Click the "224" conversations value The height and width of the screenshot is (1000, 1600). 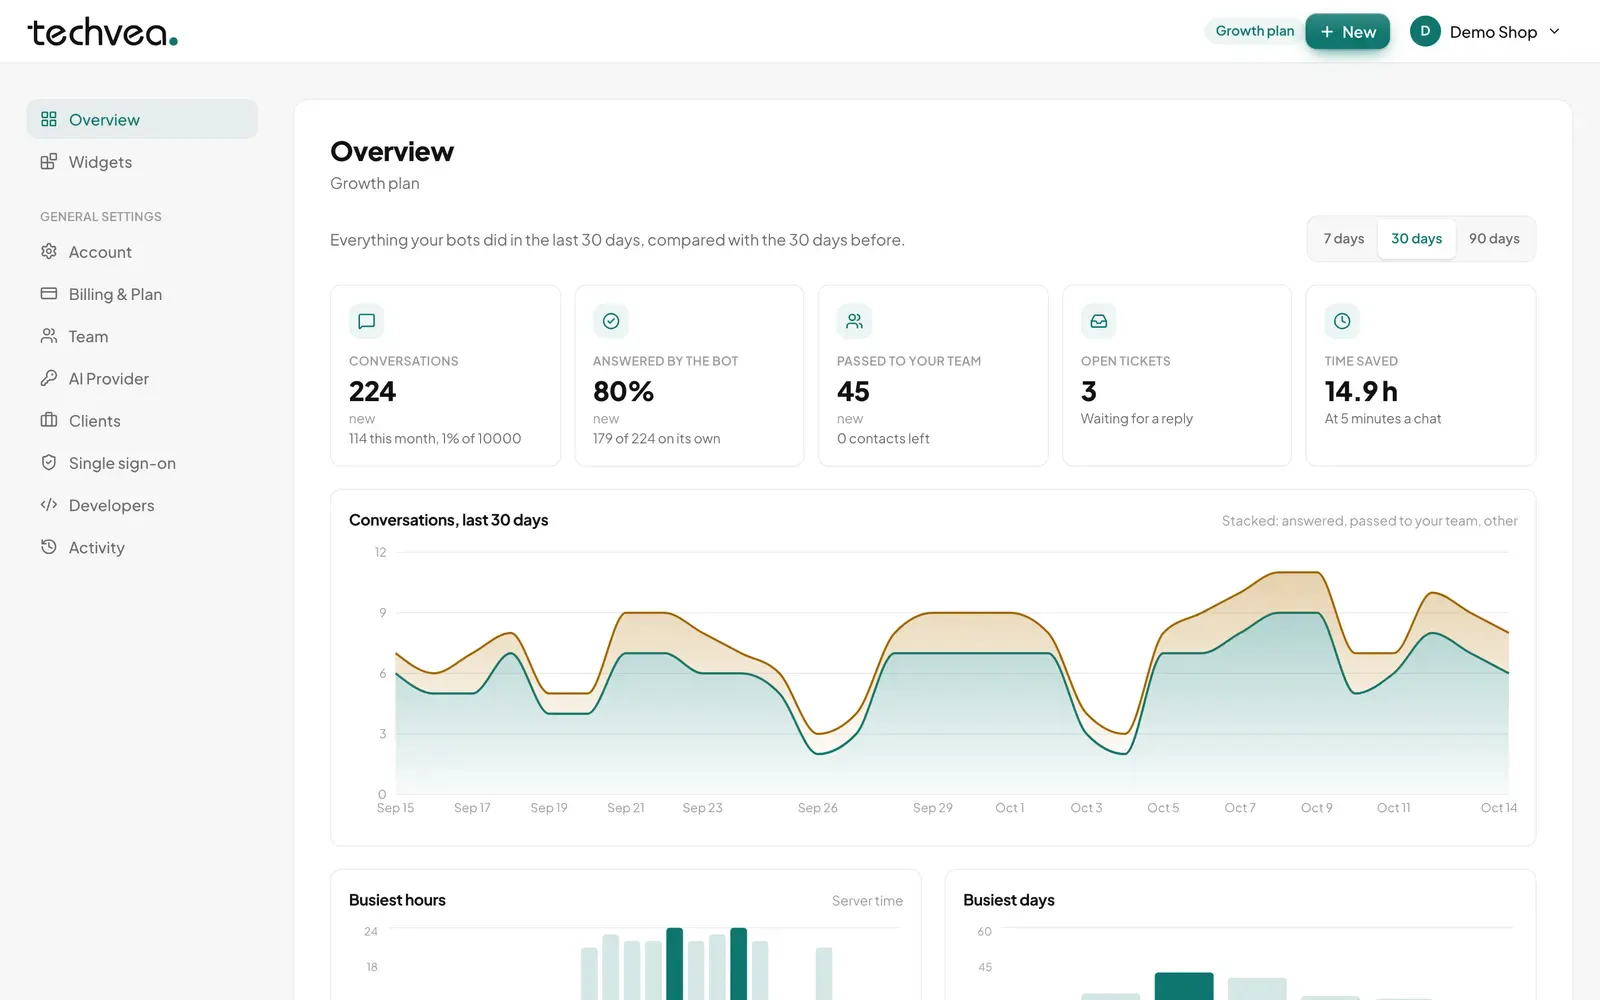[x=372, y=391]
